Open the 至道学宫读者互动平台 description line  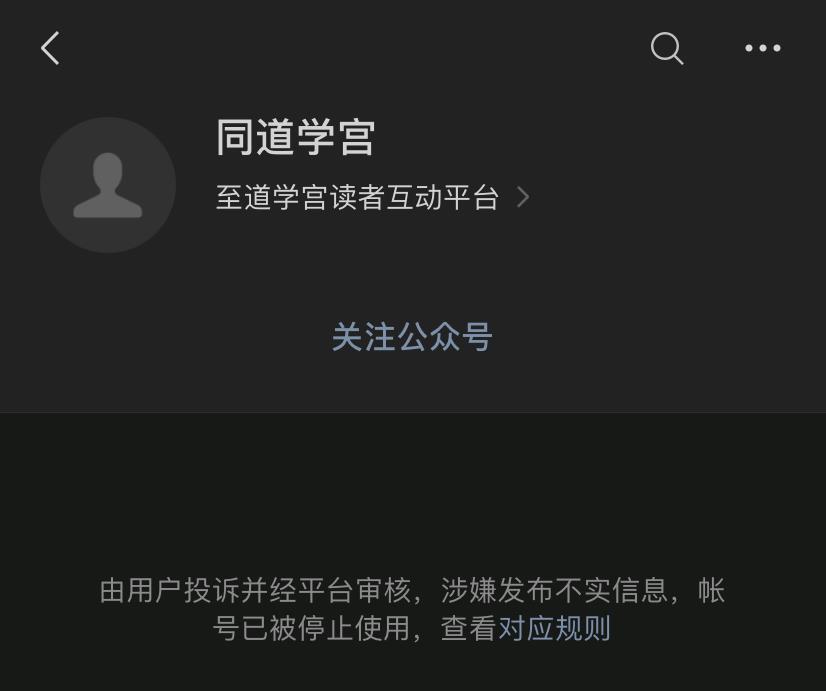pos(357,198)
